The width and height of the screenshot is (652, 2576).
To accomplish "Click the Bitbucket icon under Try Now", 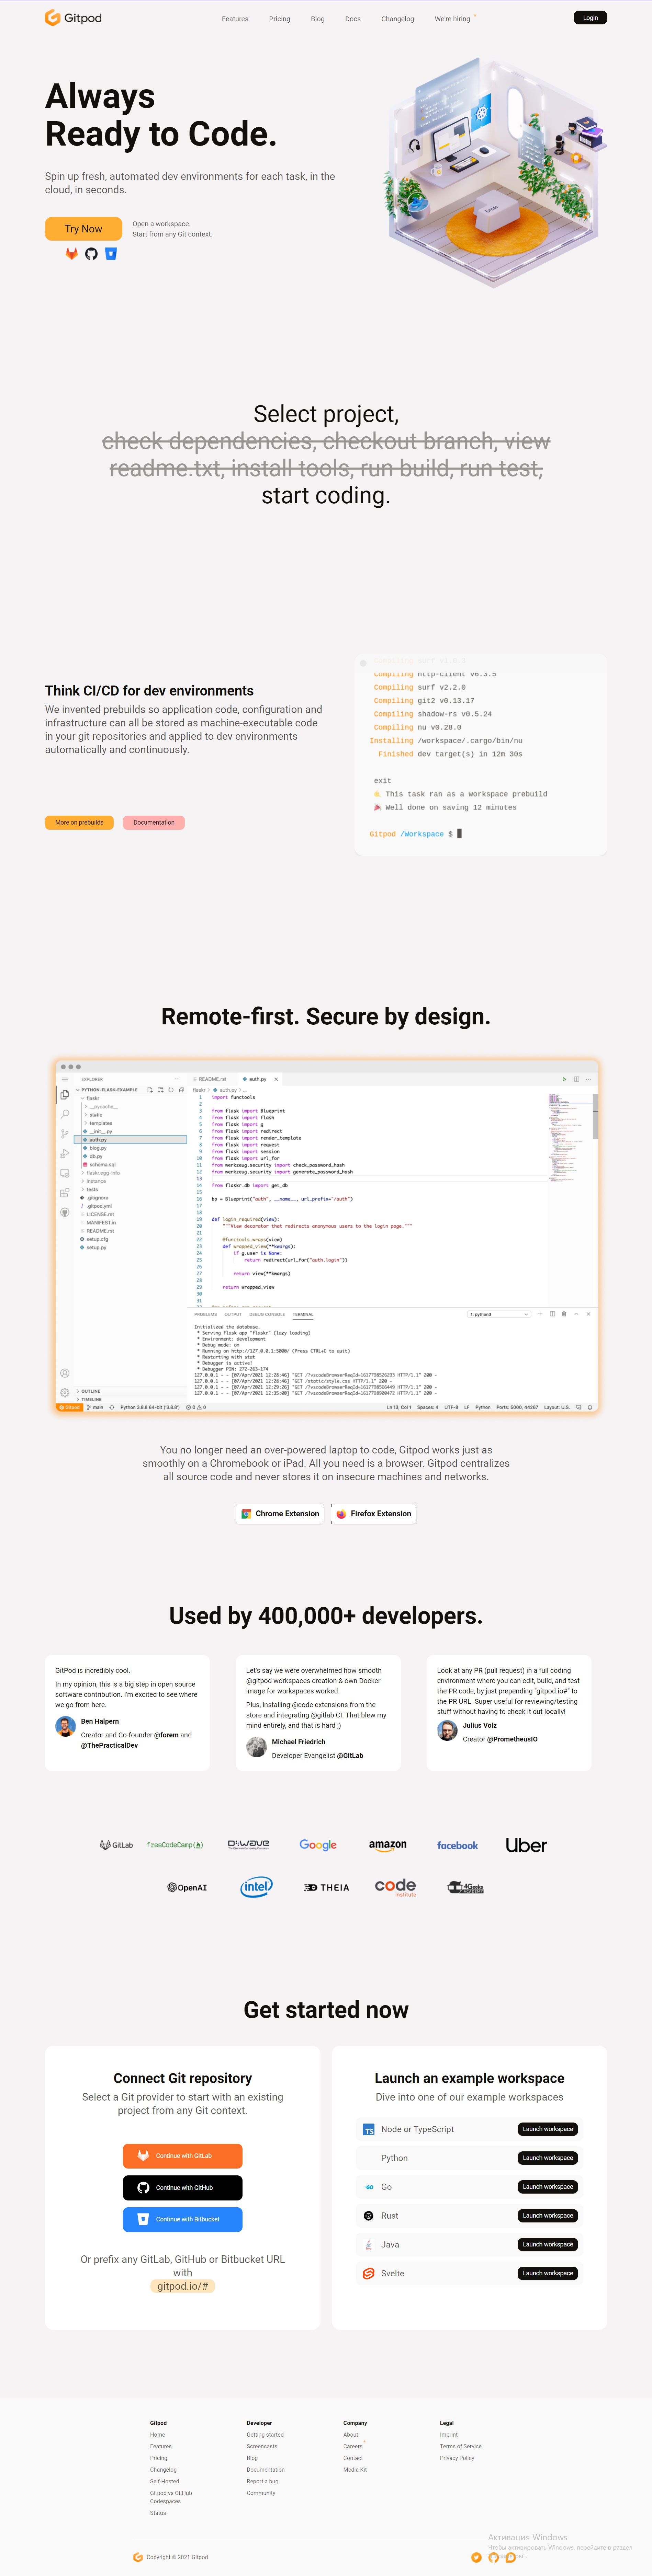I will [x=111, y=254].
